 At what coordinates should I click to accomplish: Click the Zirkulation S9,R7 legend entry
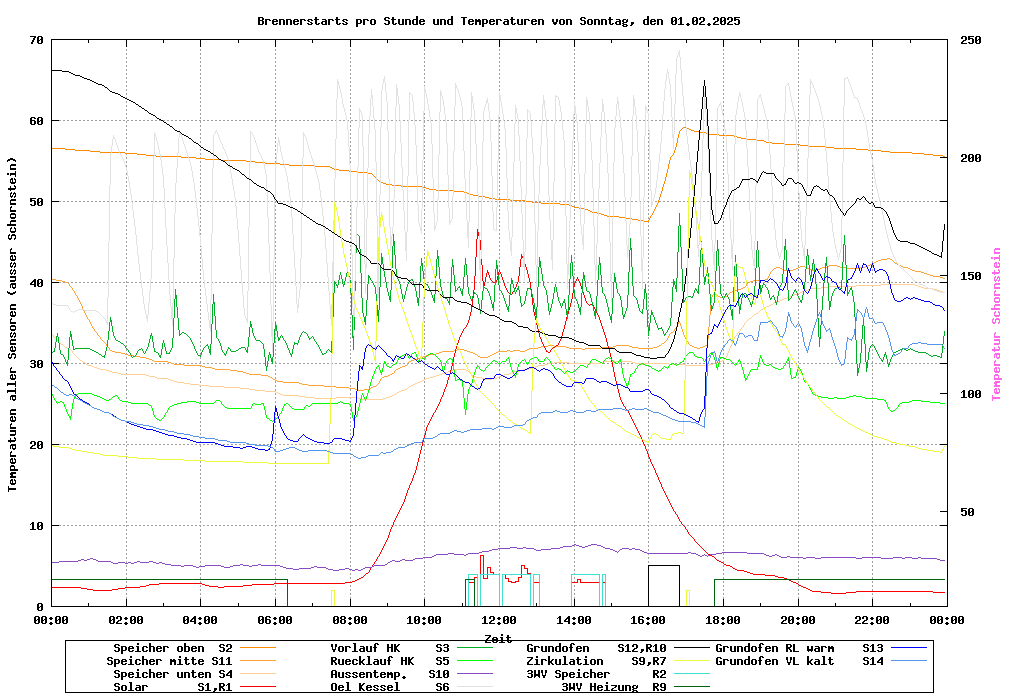[596, 661]
